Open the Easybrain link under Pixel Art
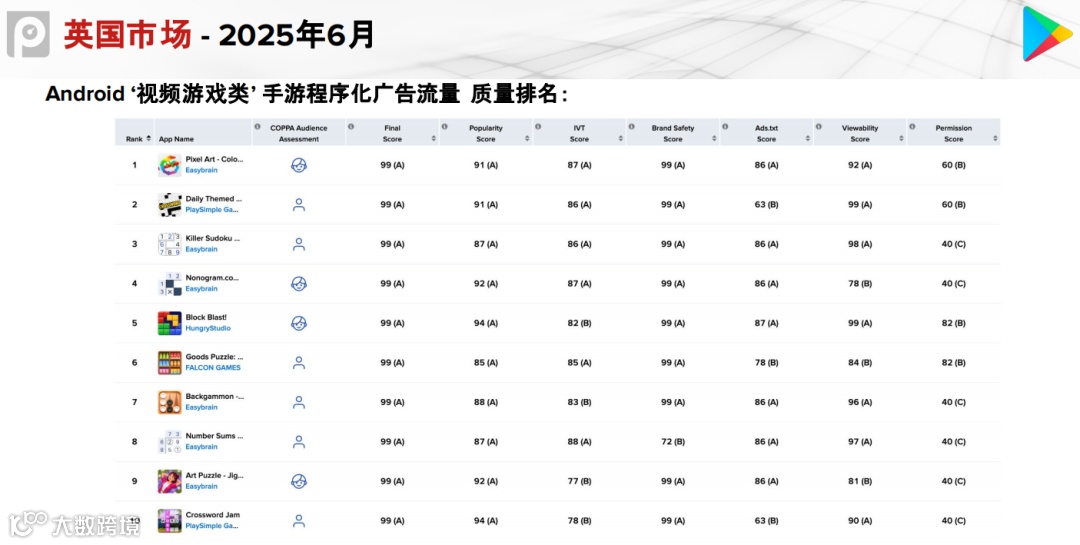The width and height of the screenshot is (1080, 545). pos(201,170)
